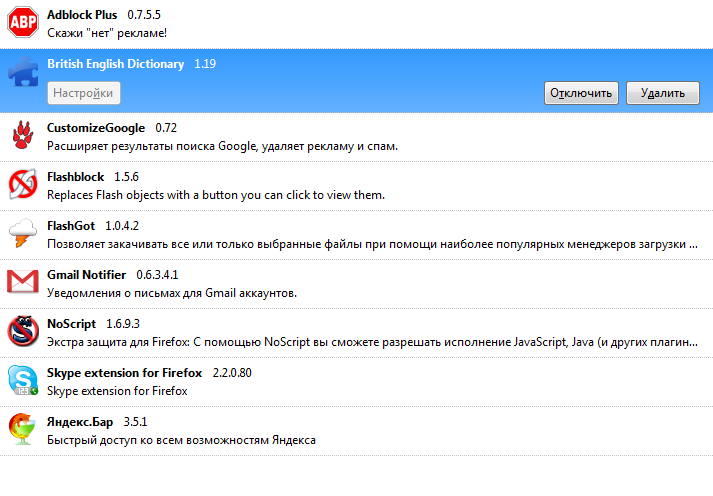This screenshot has height=496, width=713.
Task: Select the Flashblock extension name
Action: (x=75, y=177)
